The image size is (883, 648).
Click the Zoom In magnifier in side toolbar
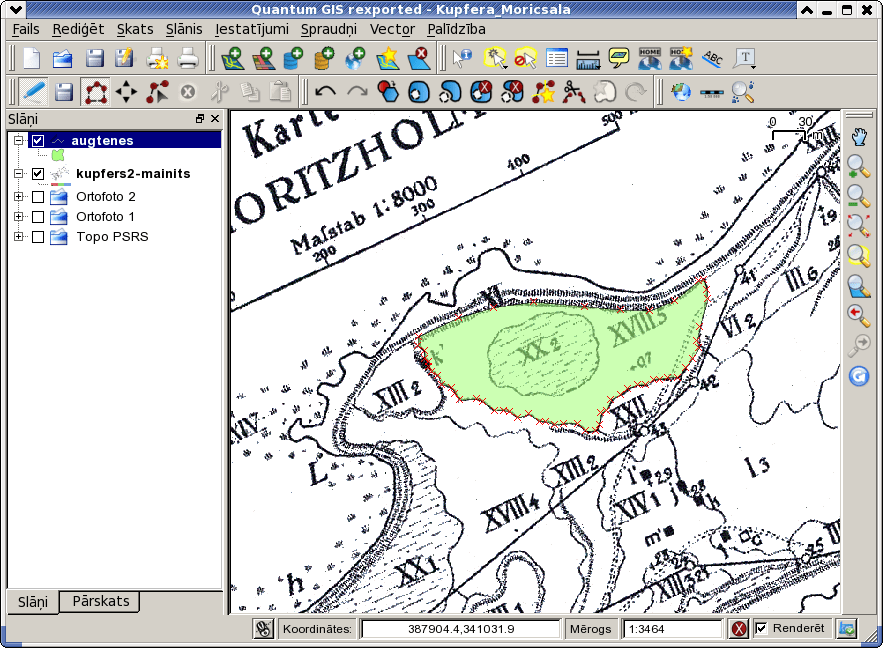pos(859,167)
